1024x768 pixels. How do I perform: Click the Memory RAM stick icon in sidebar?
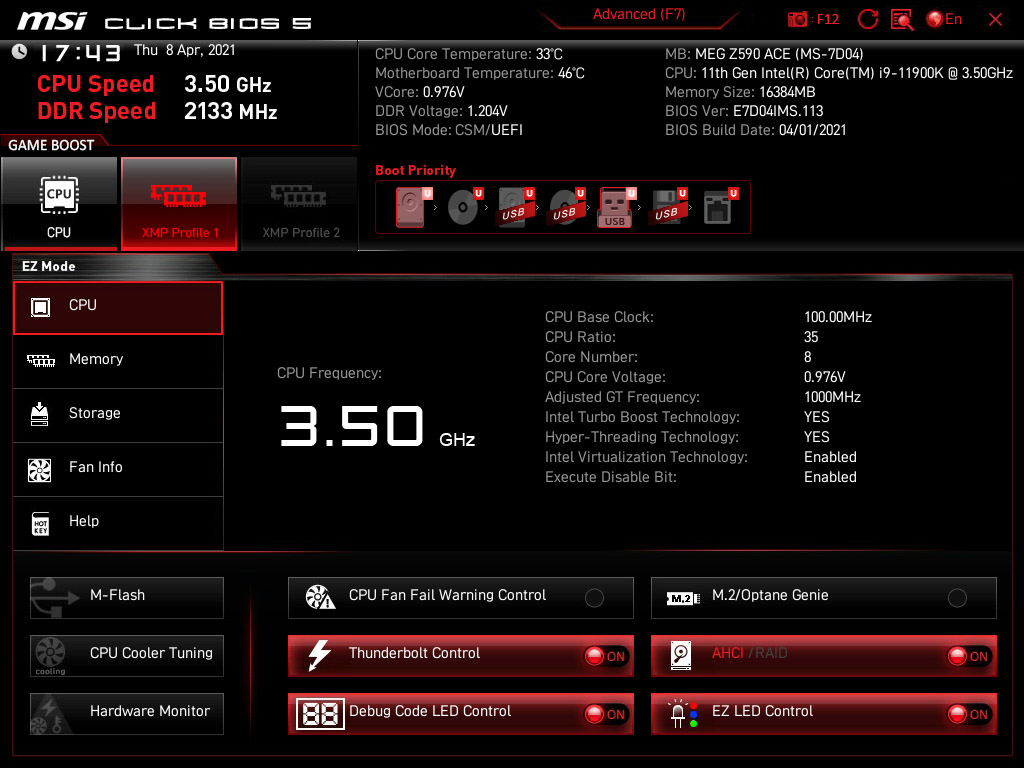coord(40,360)
